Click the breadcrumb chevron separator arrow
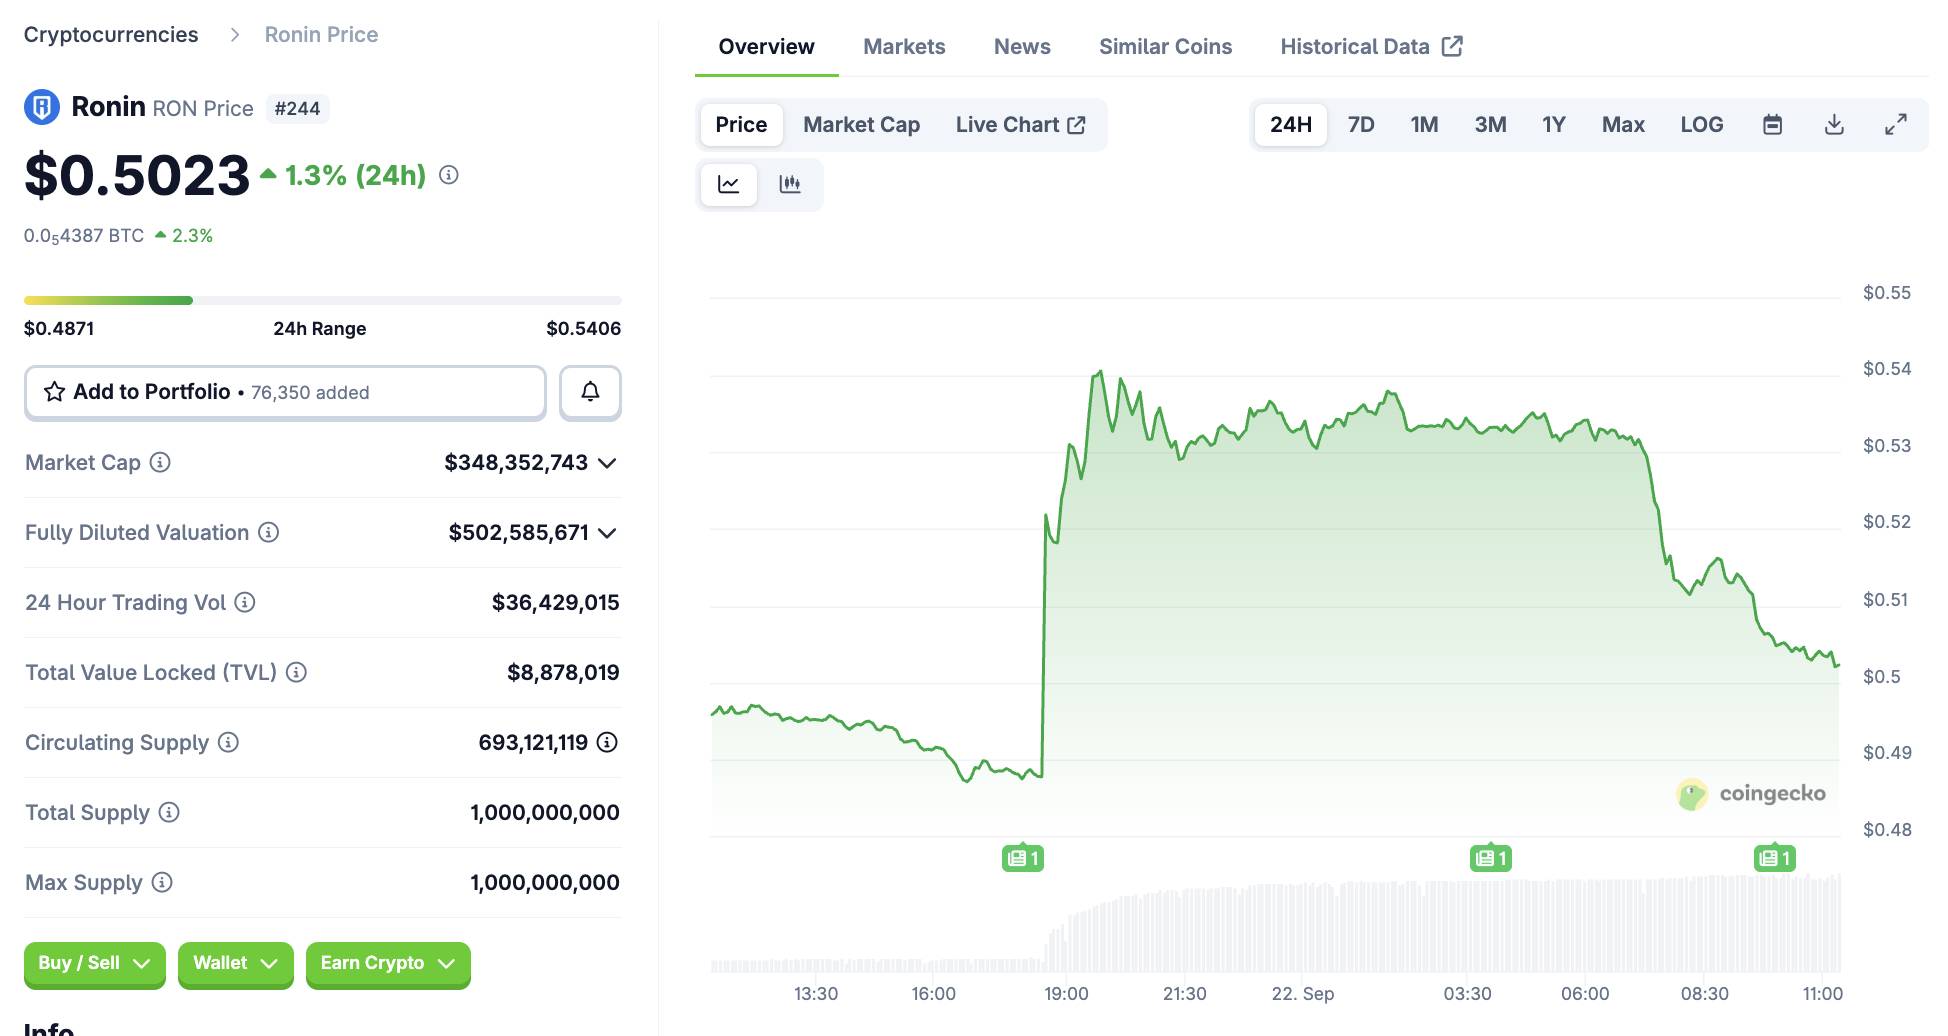This screenshot has height=1036, width=1948. pos(235,35)
